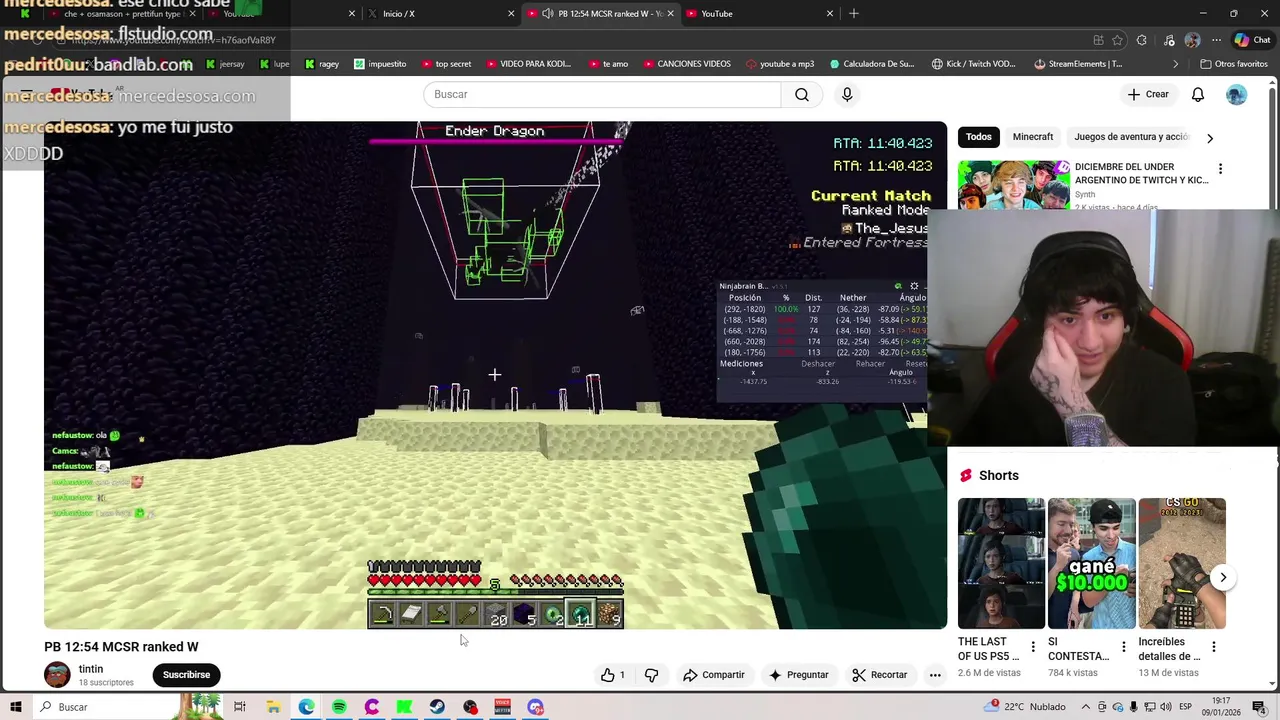Open YouTube notifications bell
Screen dimensions: 1280x720
tap(1198, 94)
